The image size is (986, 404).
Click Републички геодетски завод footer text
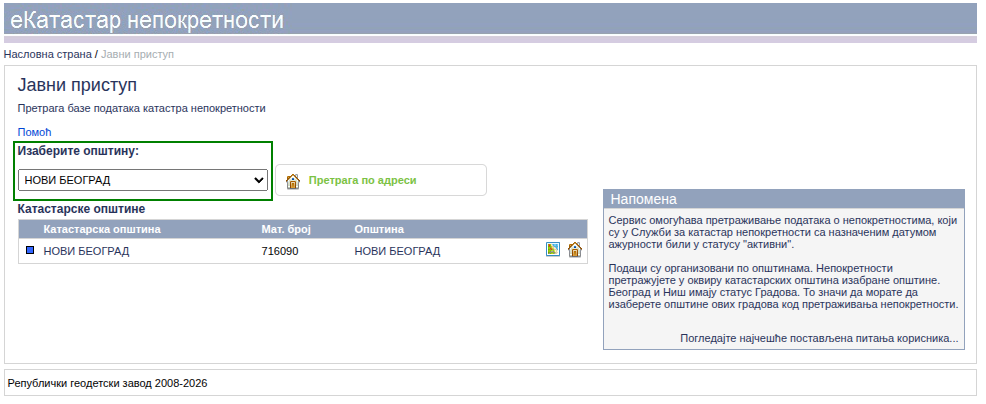(107, 383)
